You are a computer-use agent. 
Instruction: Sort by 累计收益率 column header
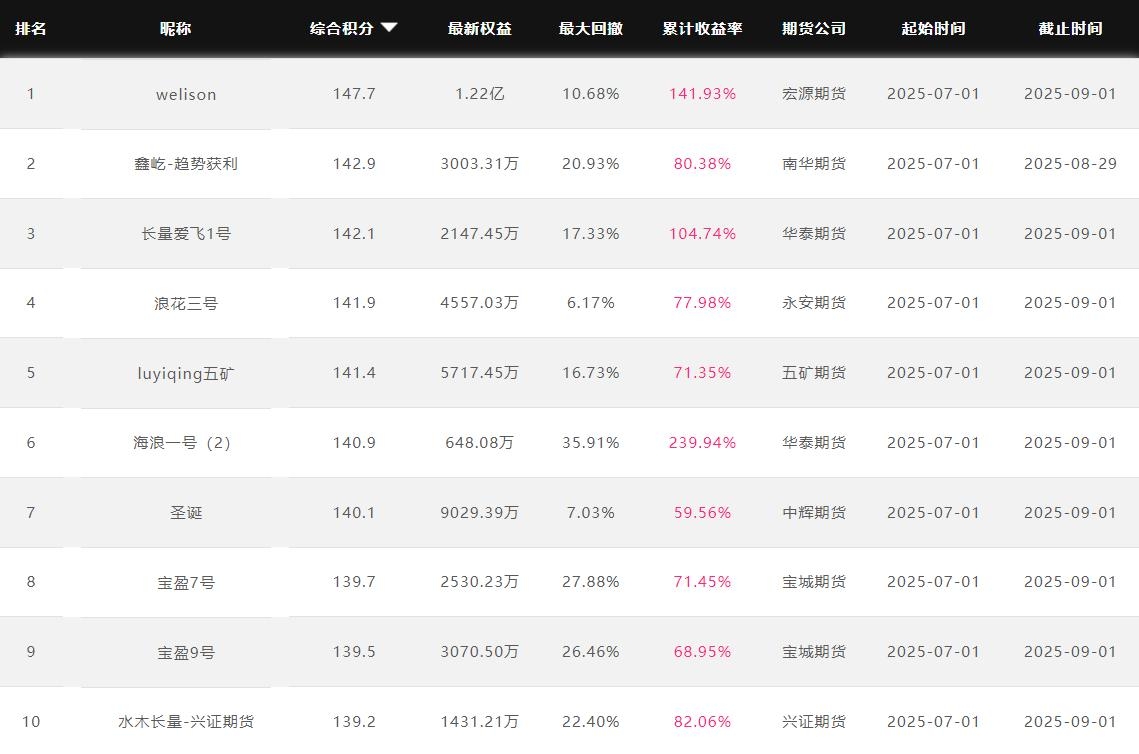click(x=702, y=29)
